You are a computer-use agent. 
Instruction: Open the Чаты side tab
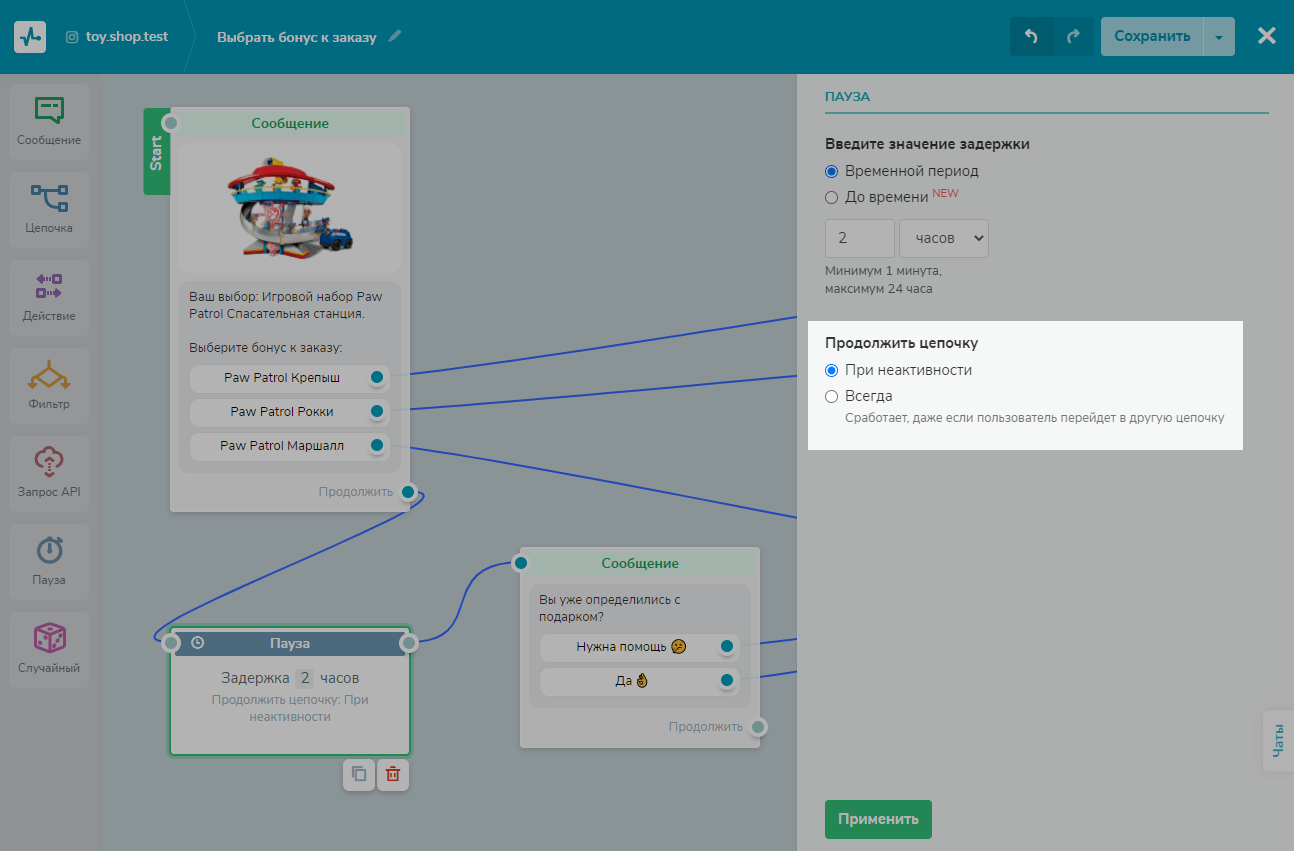(1278, 740)
